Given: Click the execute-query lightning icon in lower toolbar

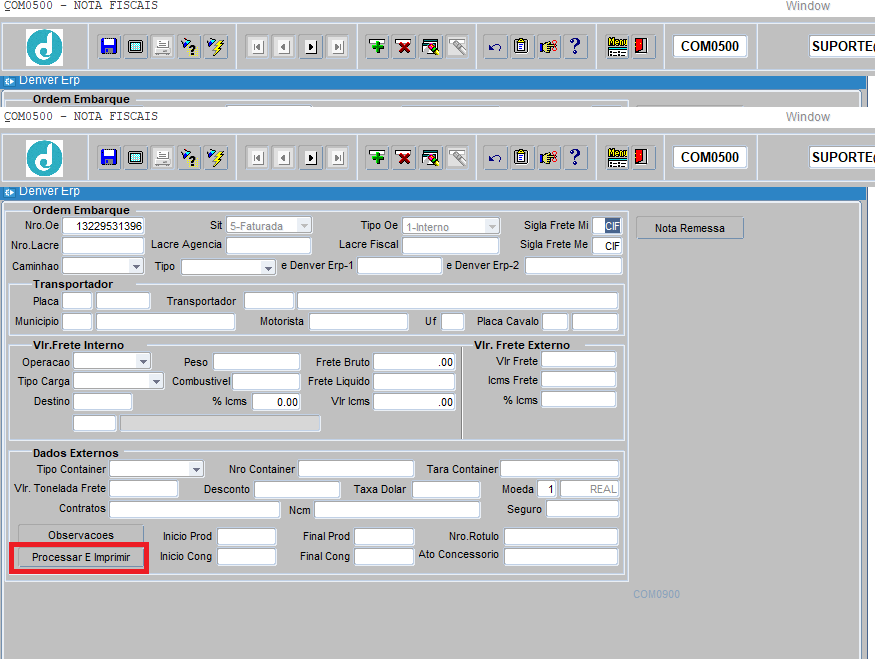Looking at the screenshot, I should tap(216, 157).
